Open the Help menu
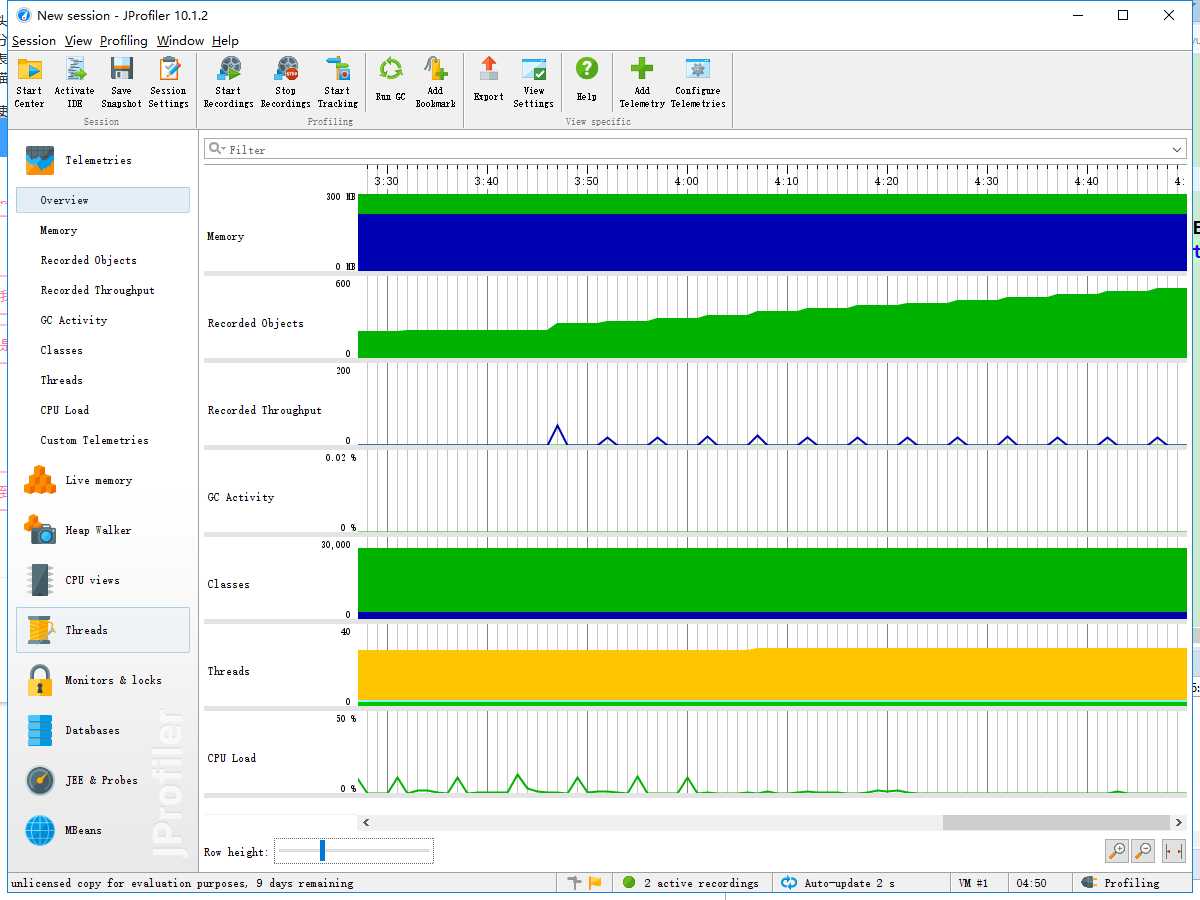Viewport: 1200px width, 900px height. pos(226,41)
